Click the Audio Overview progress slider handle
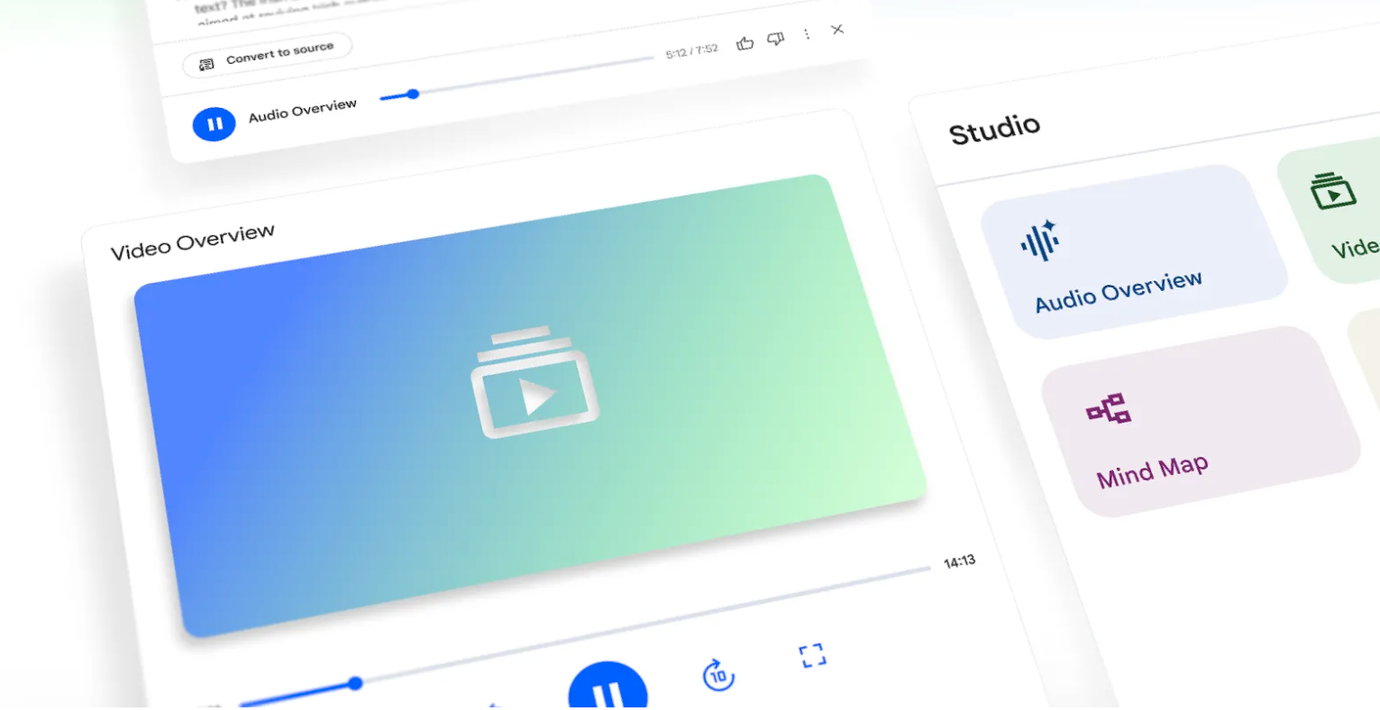 [412, 94]
